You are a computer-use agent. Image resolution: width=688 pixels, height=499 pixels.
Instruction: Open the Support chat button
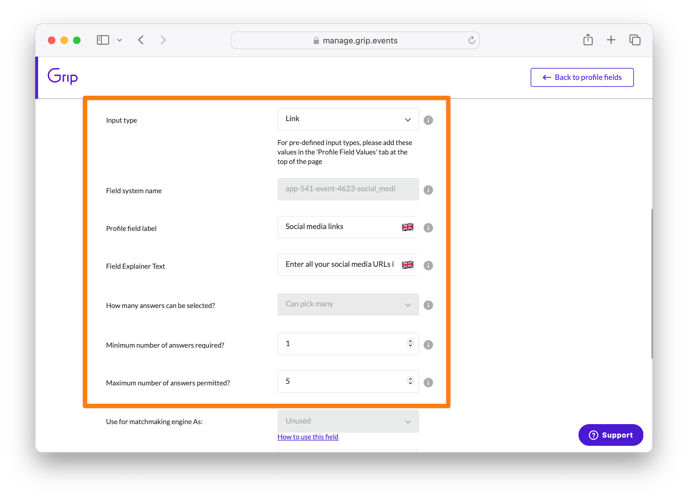(x=611, y=435)
